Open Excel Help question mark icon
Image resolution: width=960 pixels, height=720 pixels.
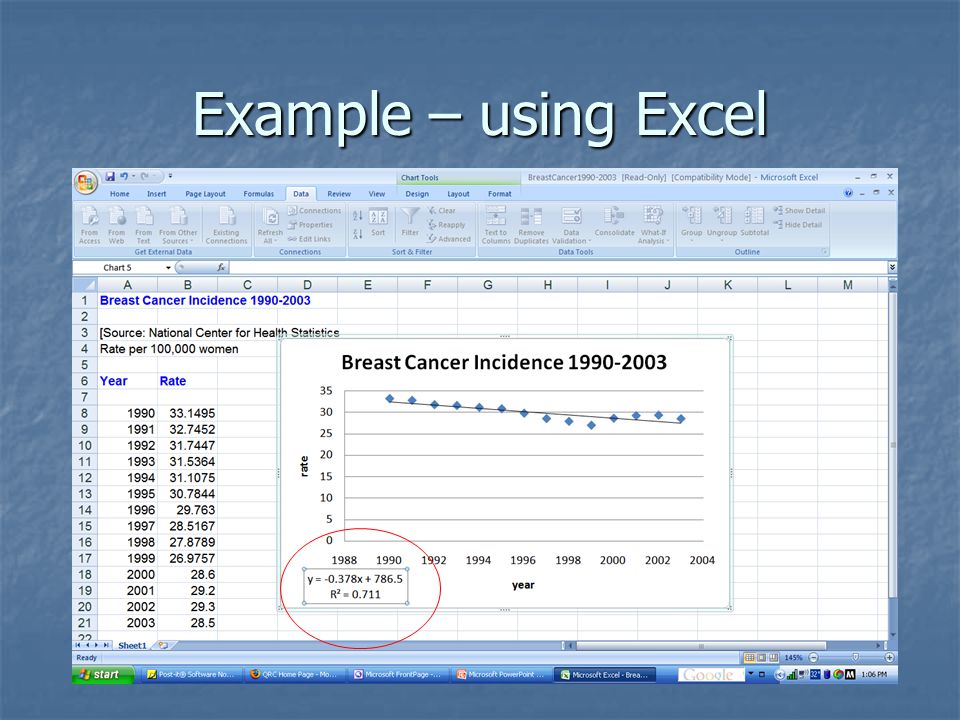[x=848, y=193]
